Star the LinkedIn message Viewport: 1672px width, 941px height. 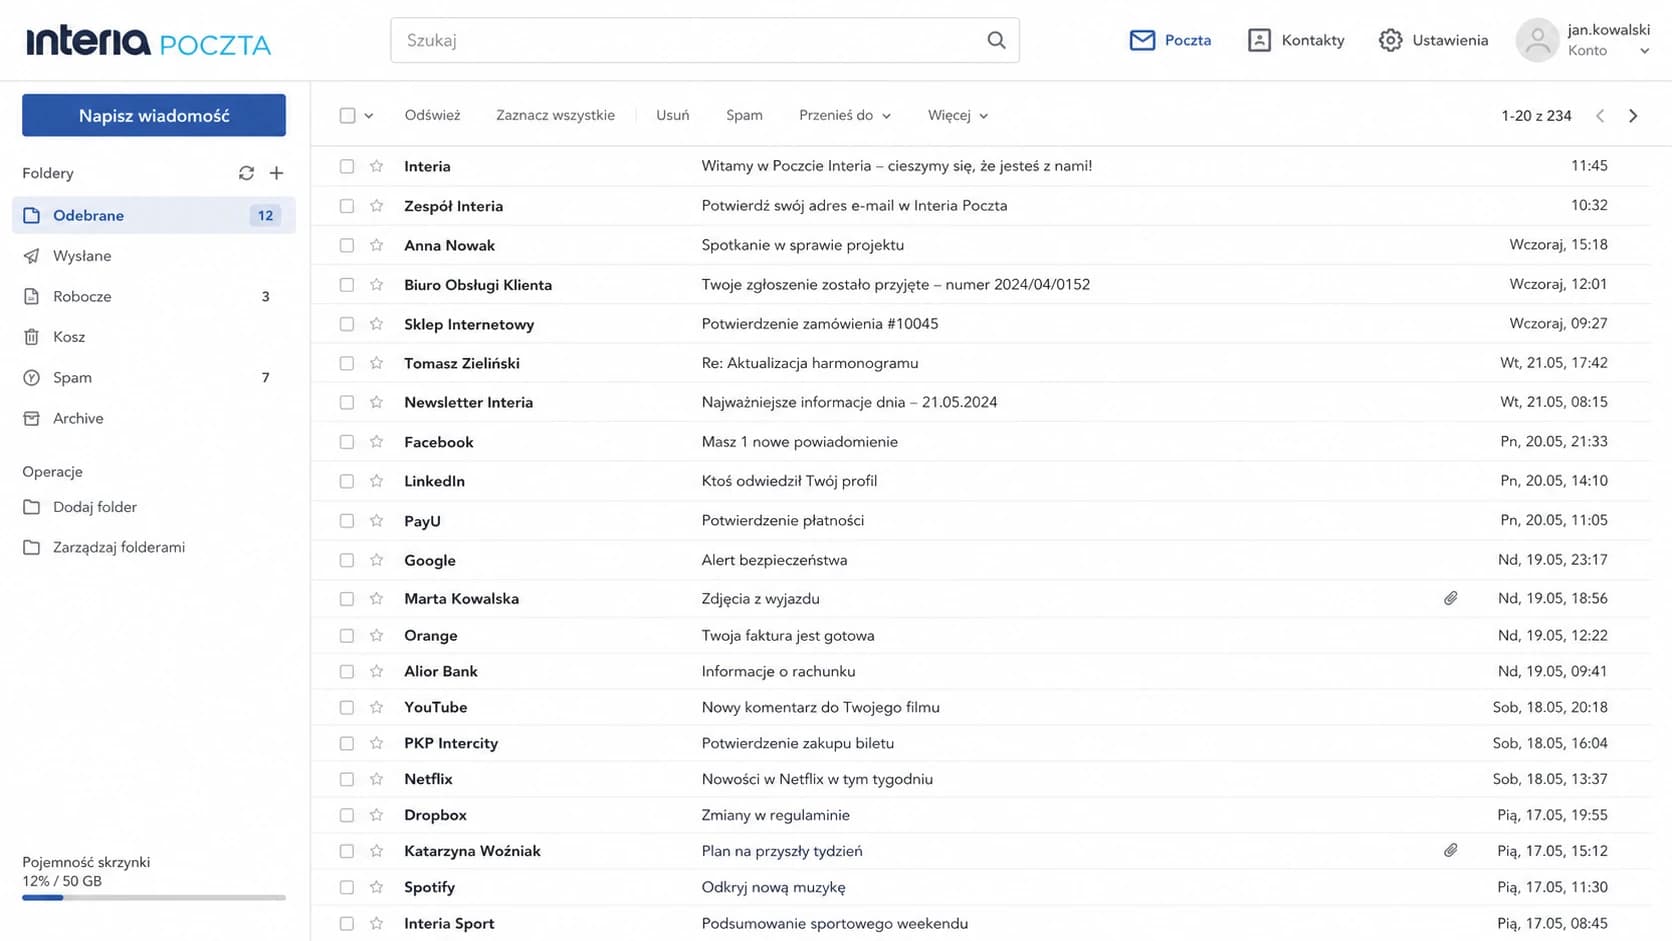pos(376,481)
